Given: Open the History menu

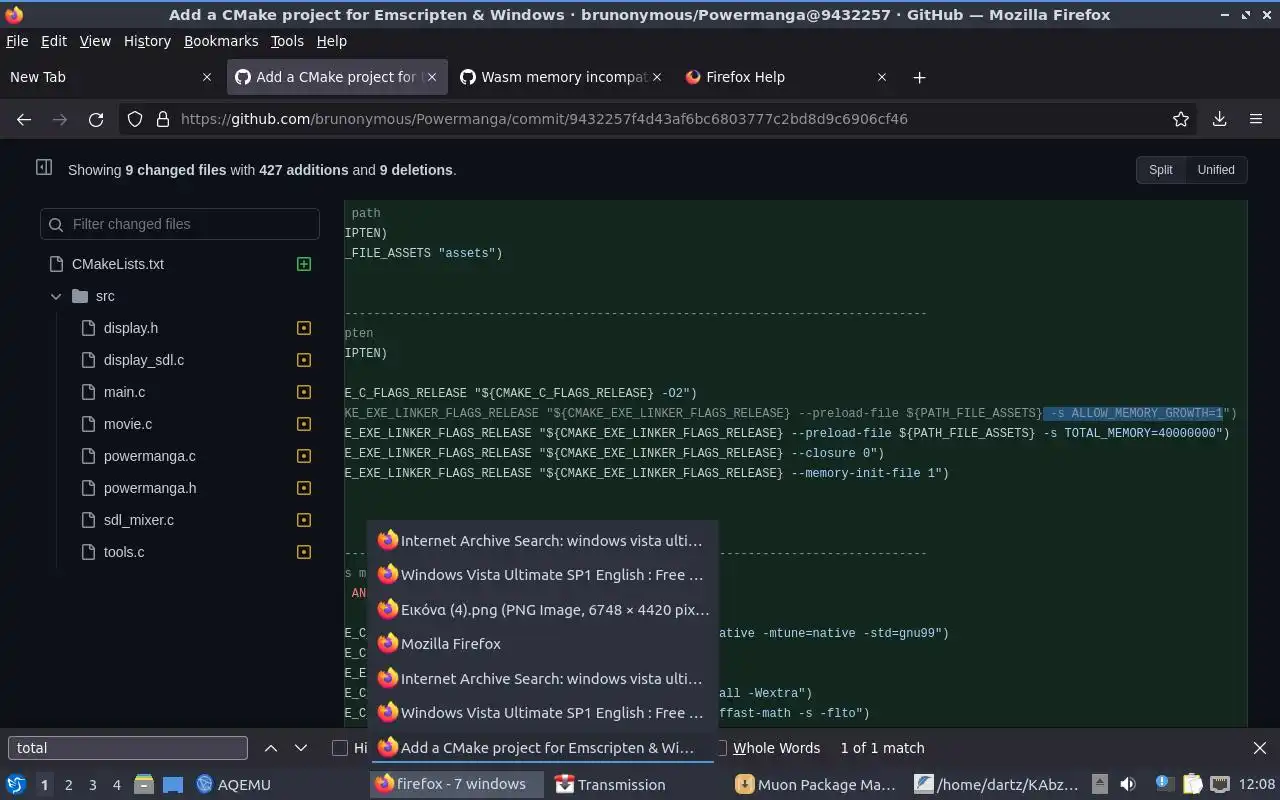Looking at the screenshot, I should 147,41.
